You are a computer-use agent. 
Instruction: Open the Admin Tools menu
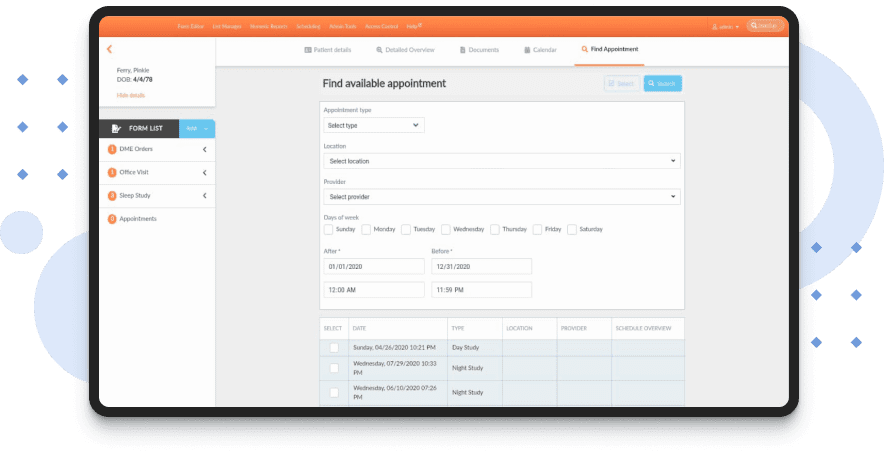tap(343, 27)
